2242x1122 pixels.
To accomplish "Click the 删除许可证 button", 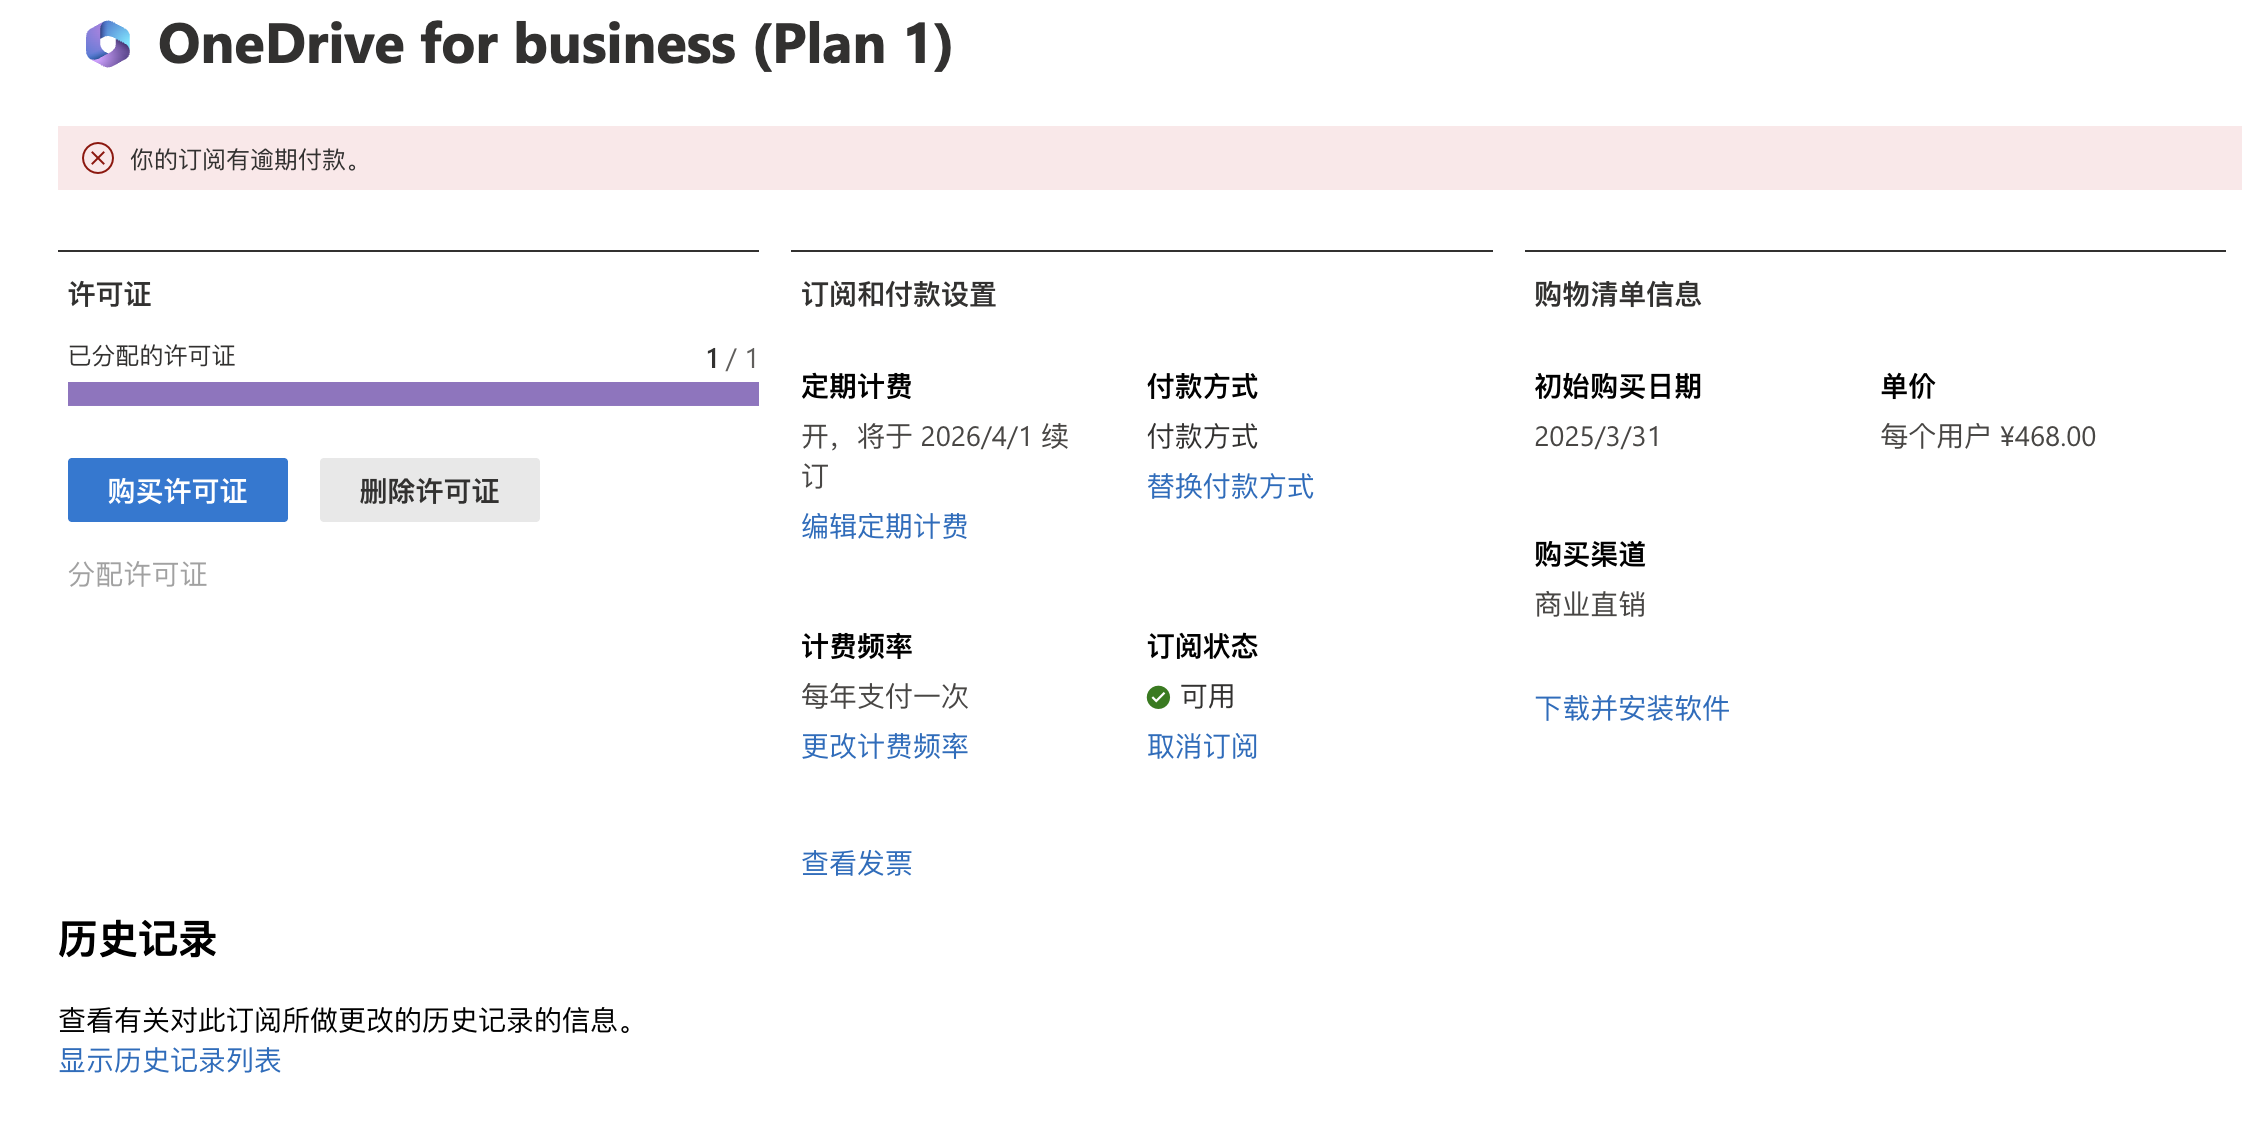I will [430, 490].
